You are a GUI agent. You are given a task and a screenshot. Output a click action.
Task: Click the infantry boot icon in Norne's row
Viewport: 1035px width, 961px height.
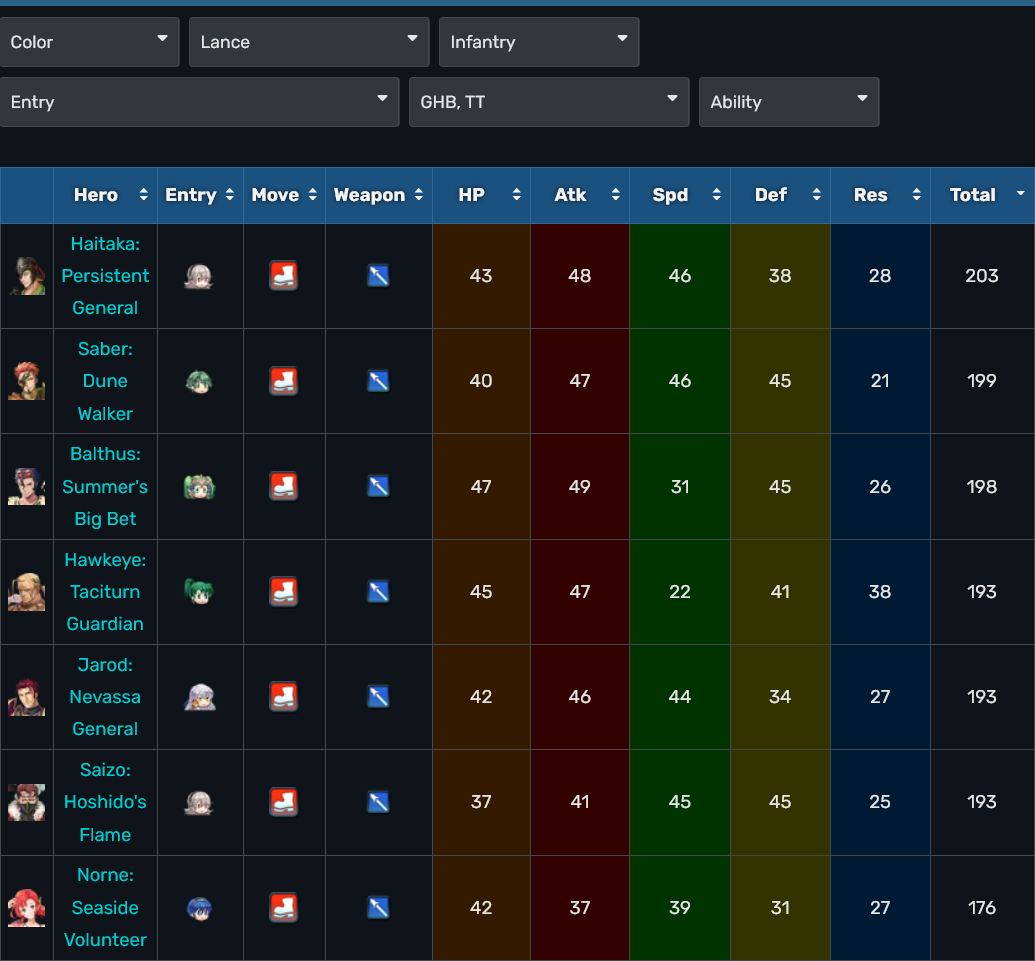tap(284, 908)
